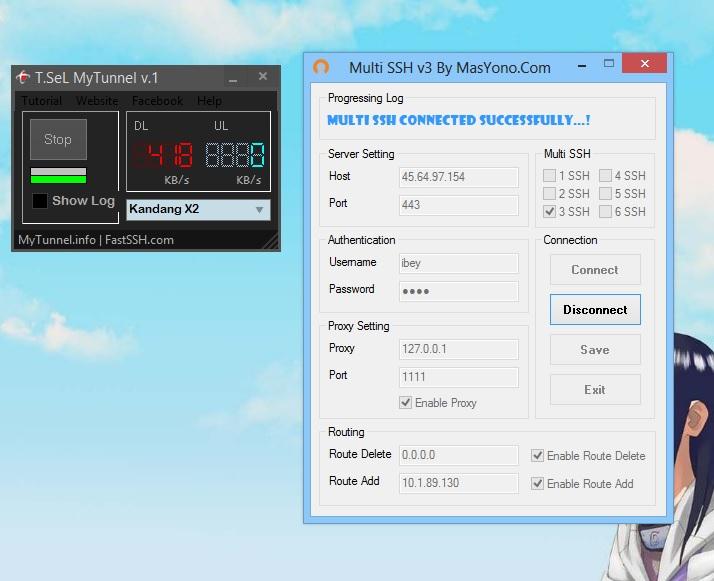This screenshot has height=581, width=714.
Task: Toggle the Show Log checkbox
Action: click(x=40, y=201)
